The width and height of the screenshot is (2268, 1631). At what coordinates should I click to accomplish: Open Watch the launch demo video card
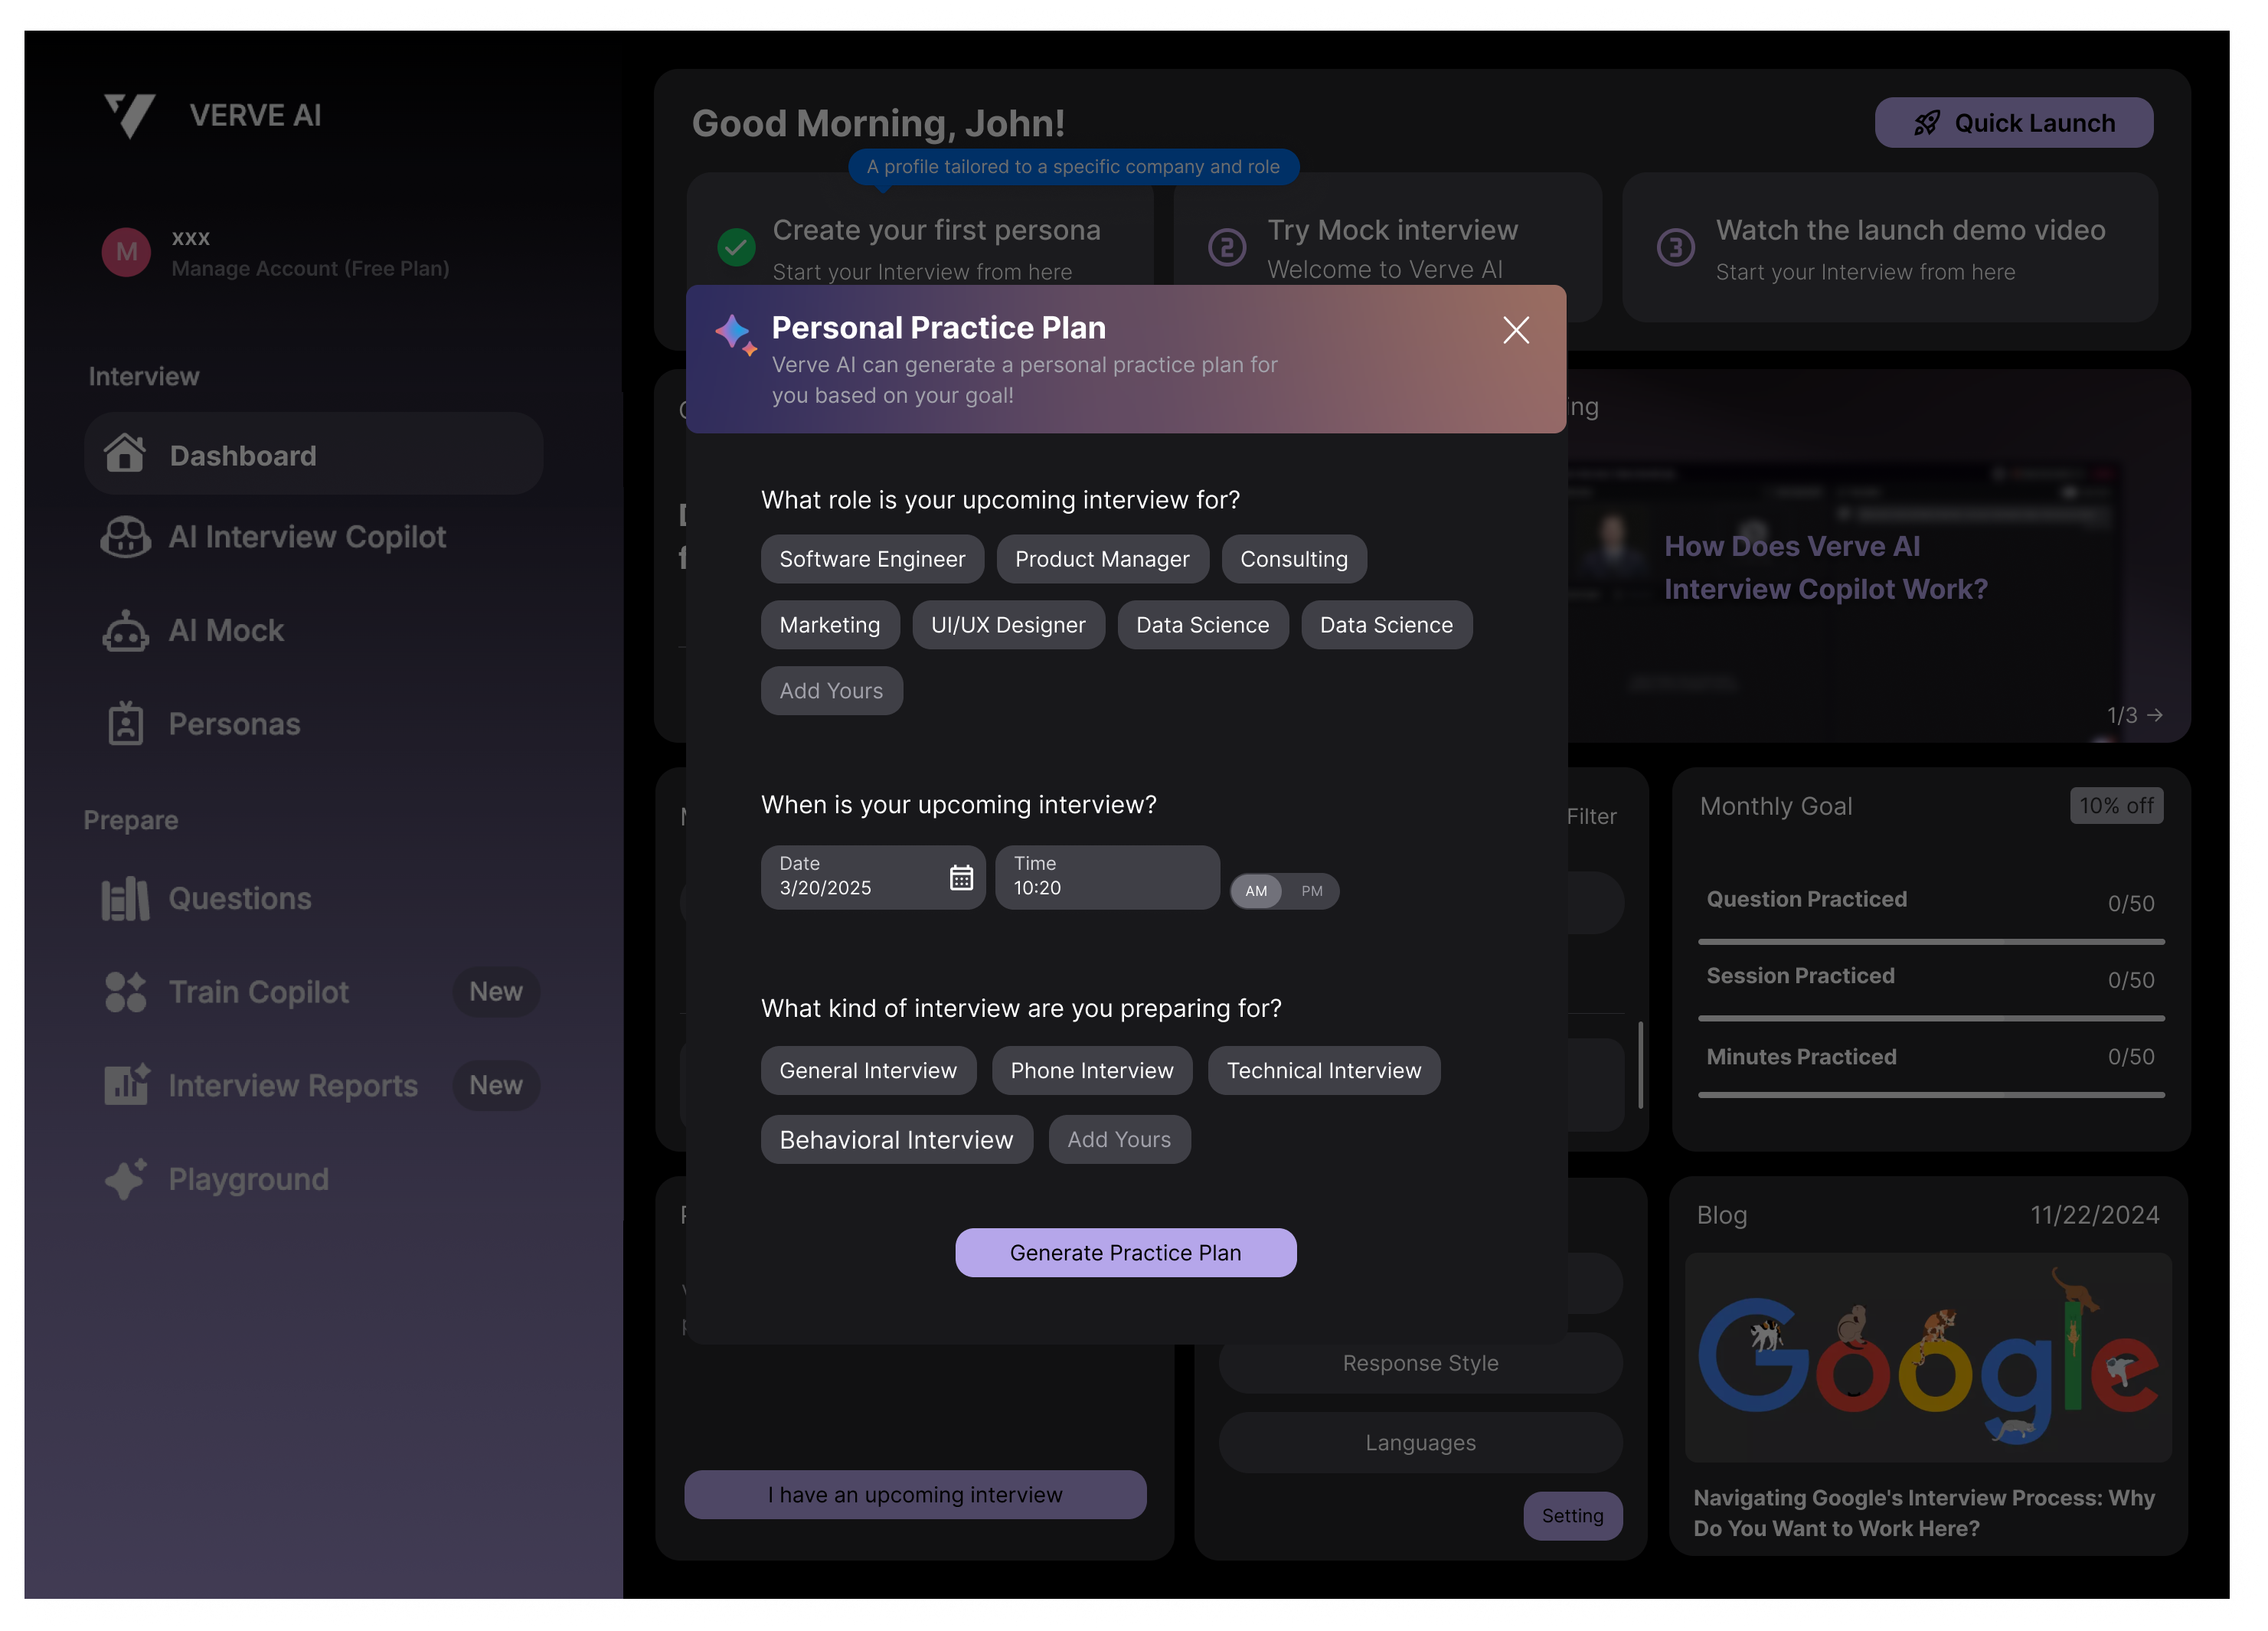pyautogui.click(x=1889, y=247)
